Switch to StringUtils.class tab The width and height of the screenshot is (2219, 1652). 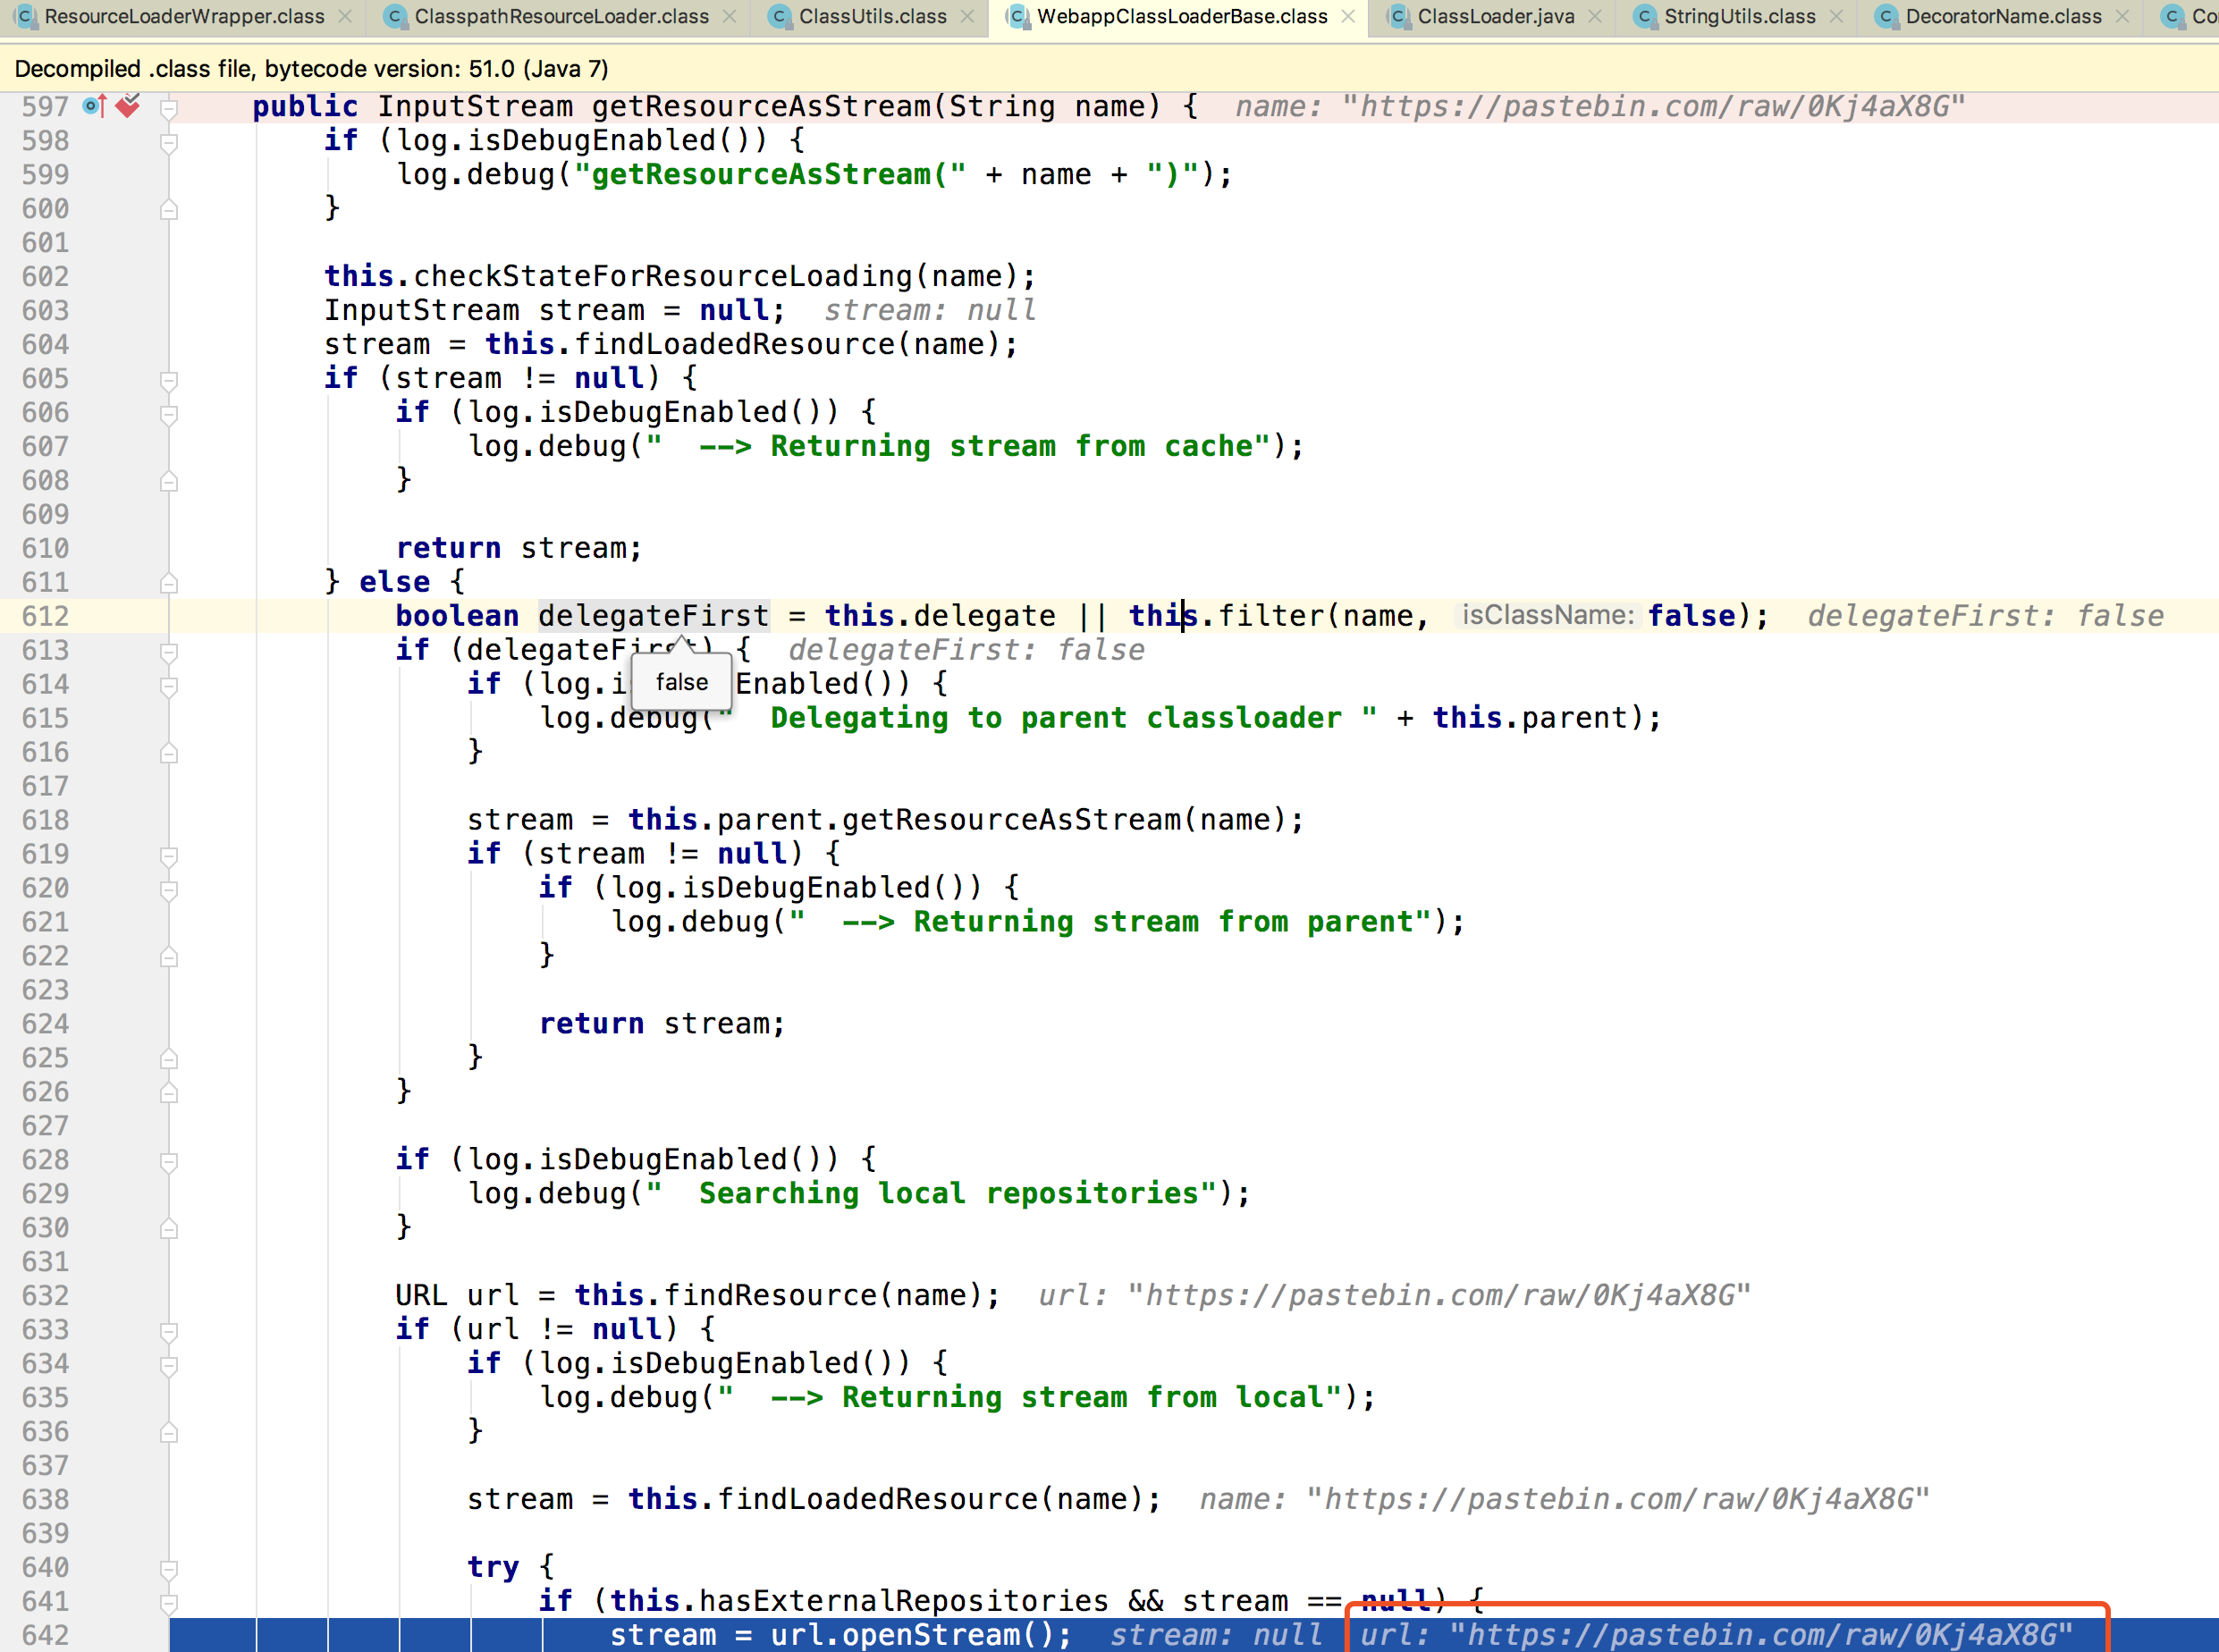(1739, 17)
